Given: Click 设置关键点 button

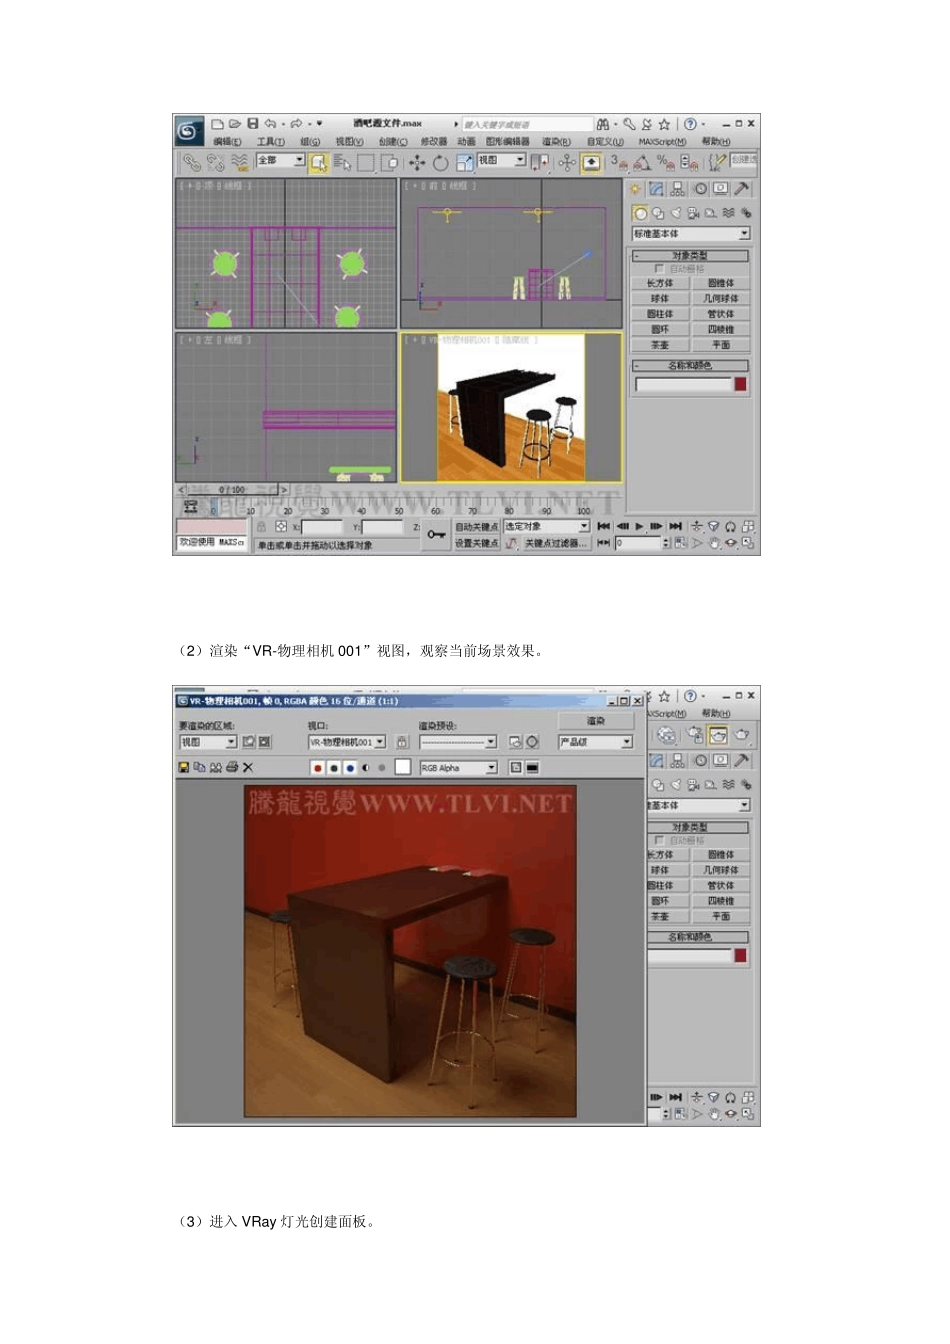Looking at the screenshot, I should [x=476, y=543].
